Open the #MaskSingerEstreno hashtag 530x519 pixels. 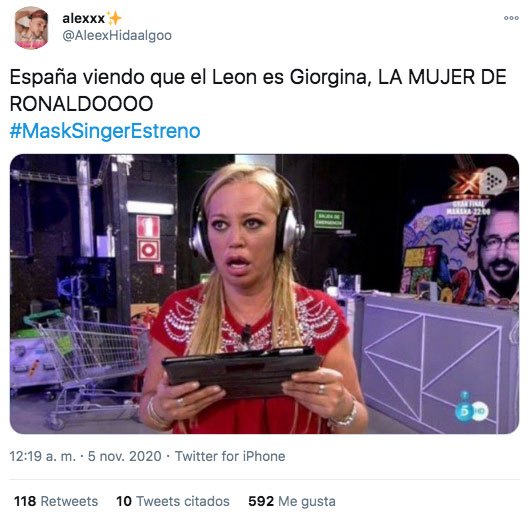[x=105, y=131]
